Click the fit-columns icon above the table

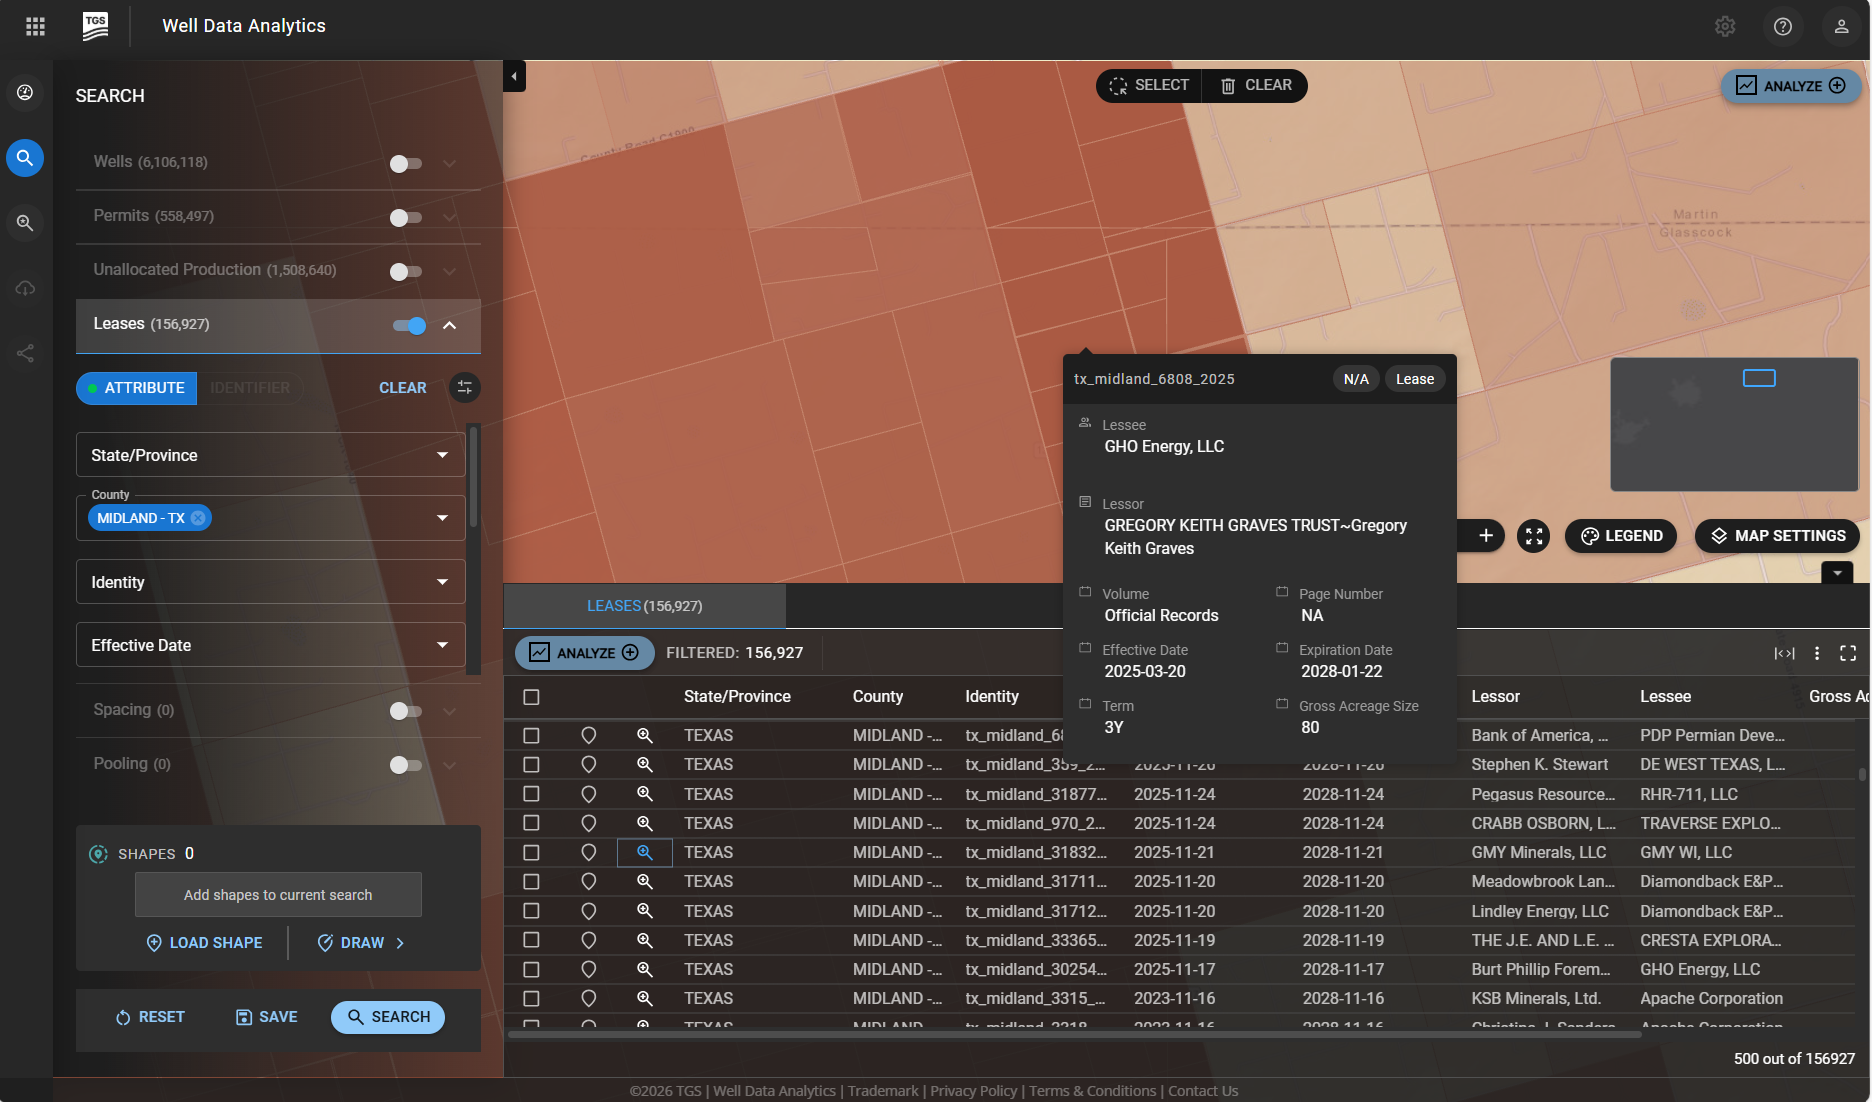click(x=1785, y=653)
